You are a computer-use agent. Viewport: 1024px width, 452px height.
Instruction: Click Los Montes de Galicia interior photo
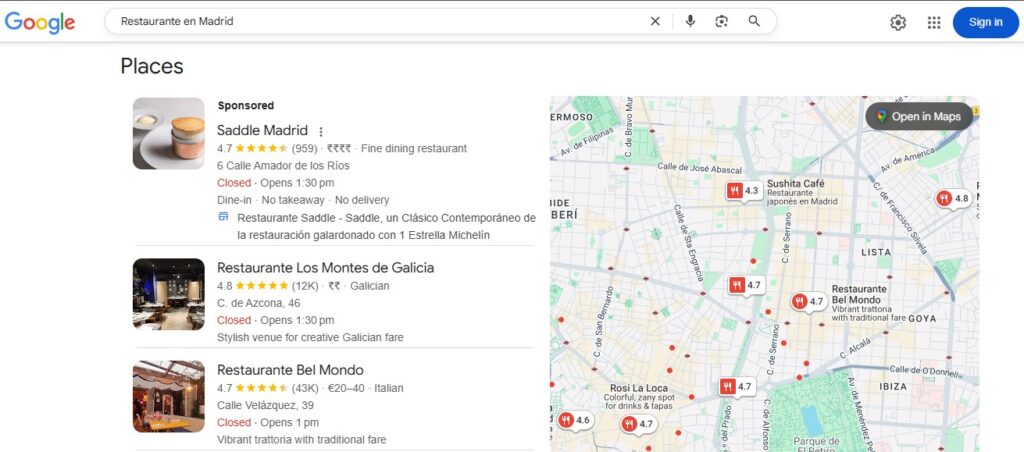click(x=168, y=294)
